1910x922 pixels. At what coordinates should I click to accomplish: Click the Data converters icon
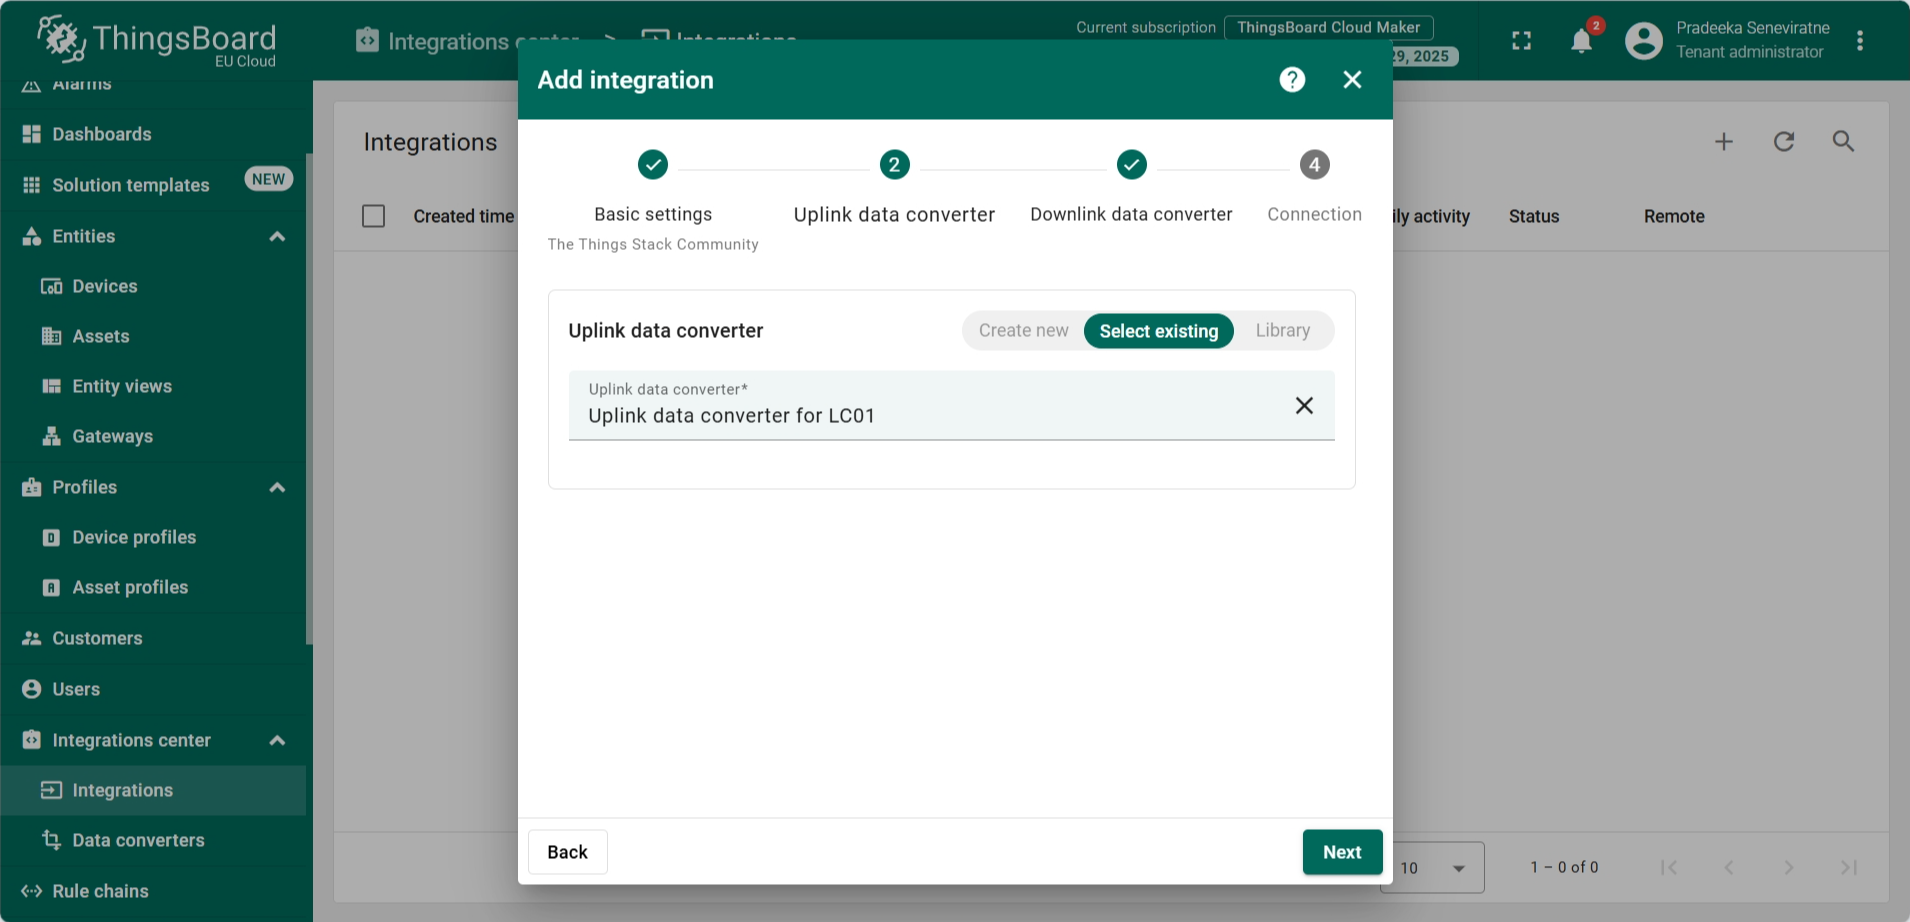(x=51, y=840)
